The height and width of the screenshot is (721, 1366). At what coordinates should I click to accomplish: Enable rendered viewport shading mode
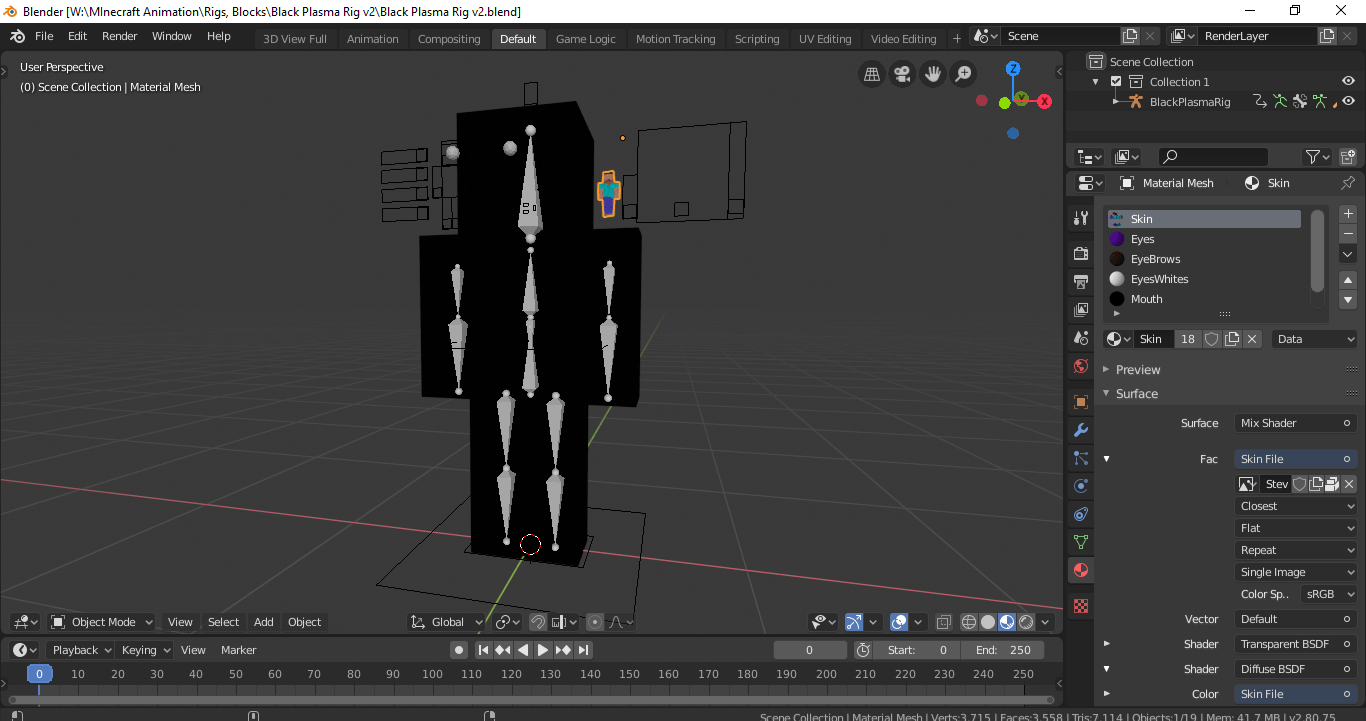pyautogui.click(x=1025, y=622)
